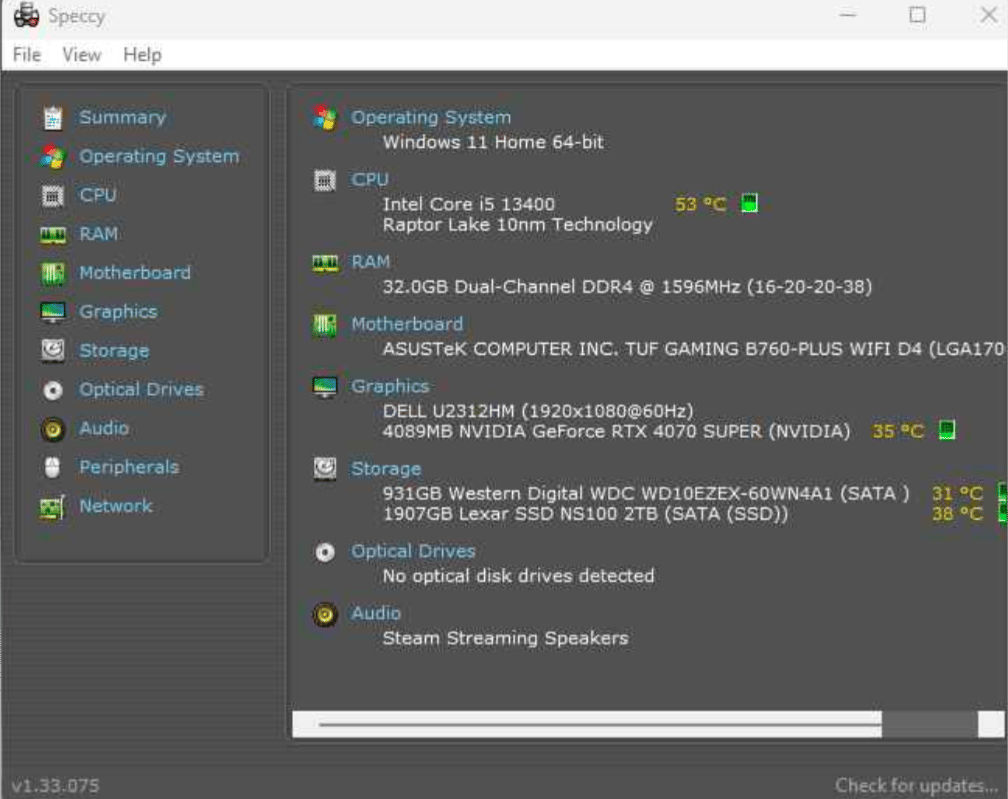Click the Motherboard heading link in summary
This screenshot has width=1008, height=799.
pos(407,324)
